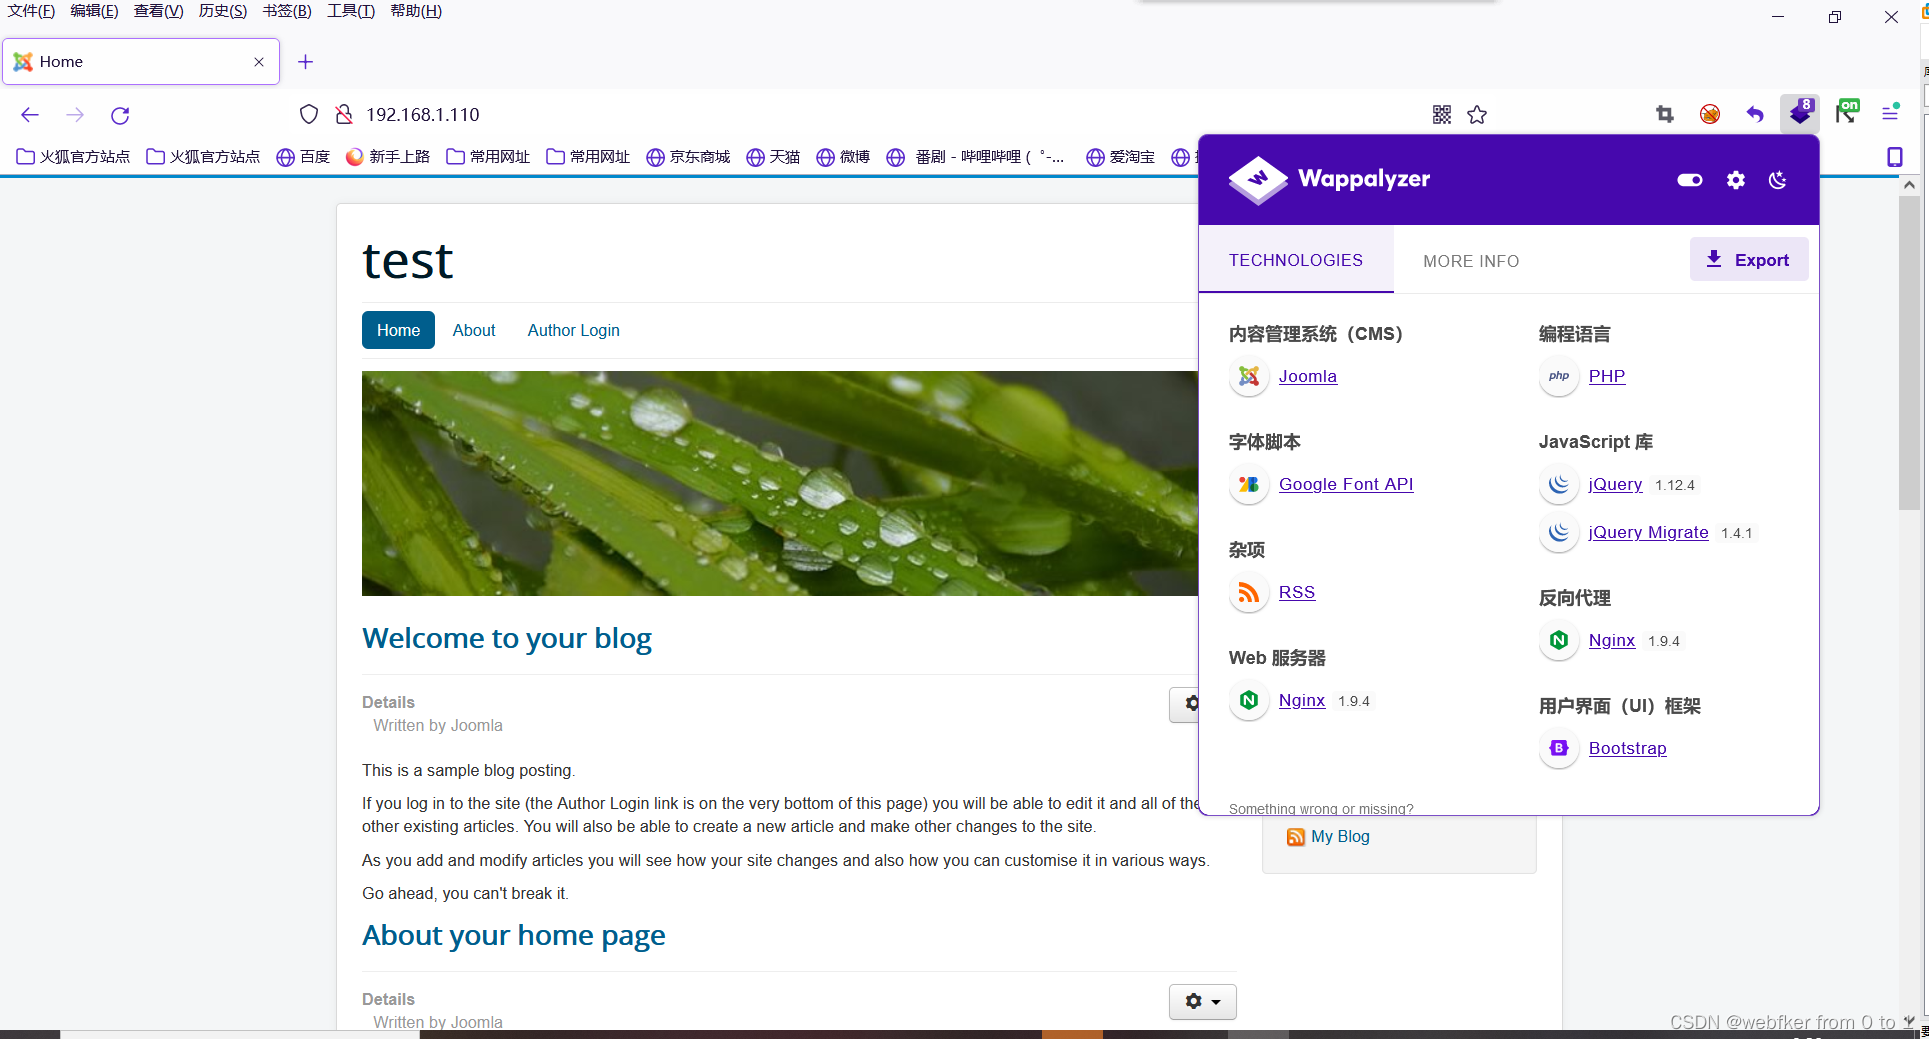Open the 帮助(H) menu
This screenshot has width=1929, height=1039.
416,11
